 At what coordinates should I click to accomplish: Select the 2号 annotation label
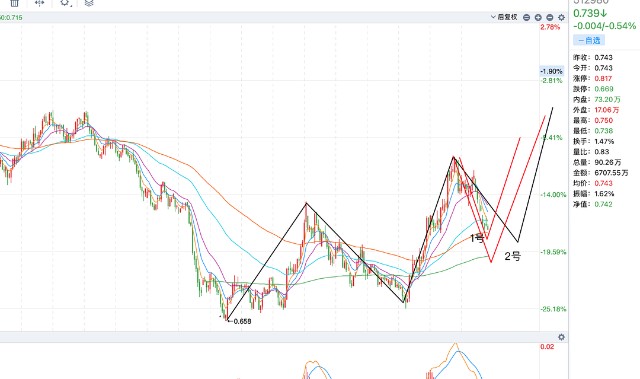(x=513, y=256)
